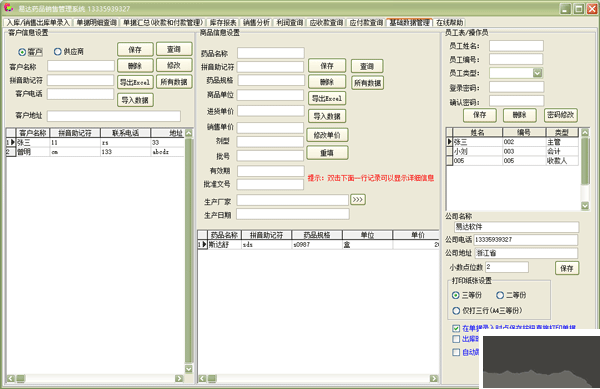Click the 员工姓名 input field
600x389 pixels.
pos(516,46)
